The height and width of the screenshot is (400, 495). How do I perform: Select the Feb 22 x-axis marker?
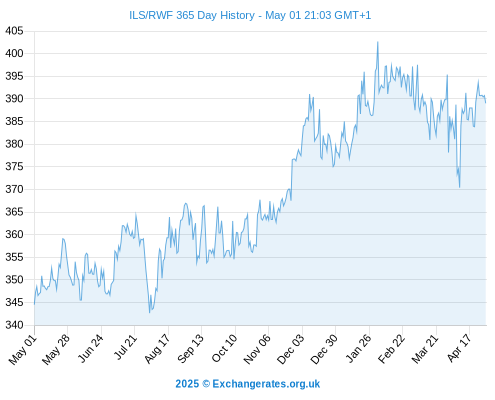[x=391, y=349]
